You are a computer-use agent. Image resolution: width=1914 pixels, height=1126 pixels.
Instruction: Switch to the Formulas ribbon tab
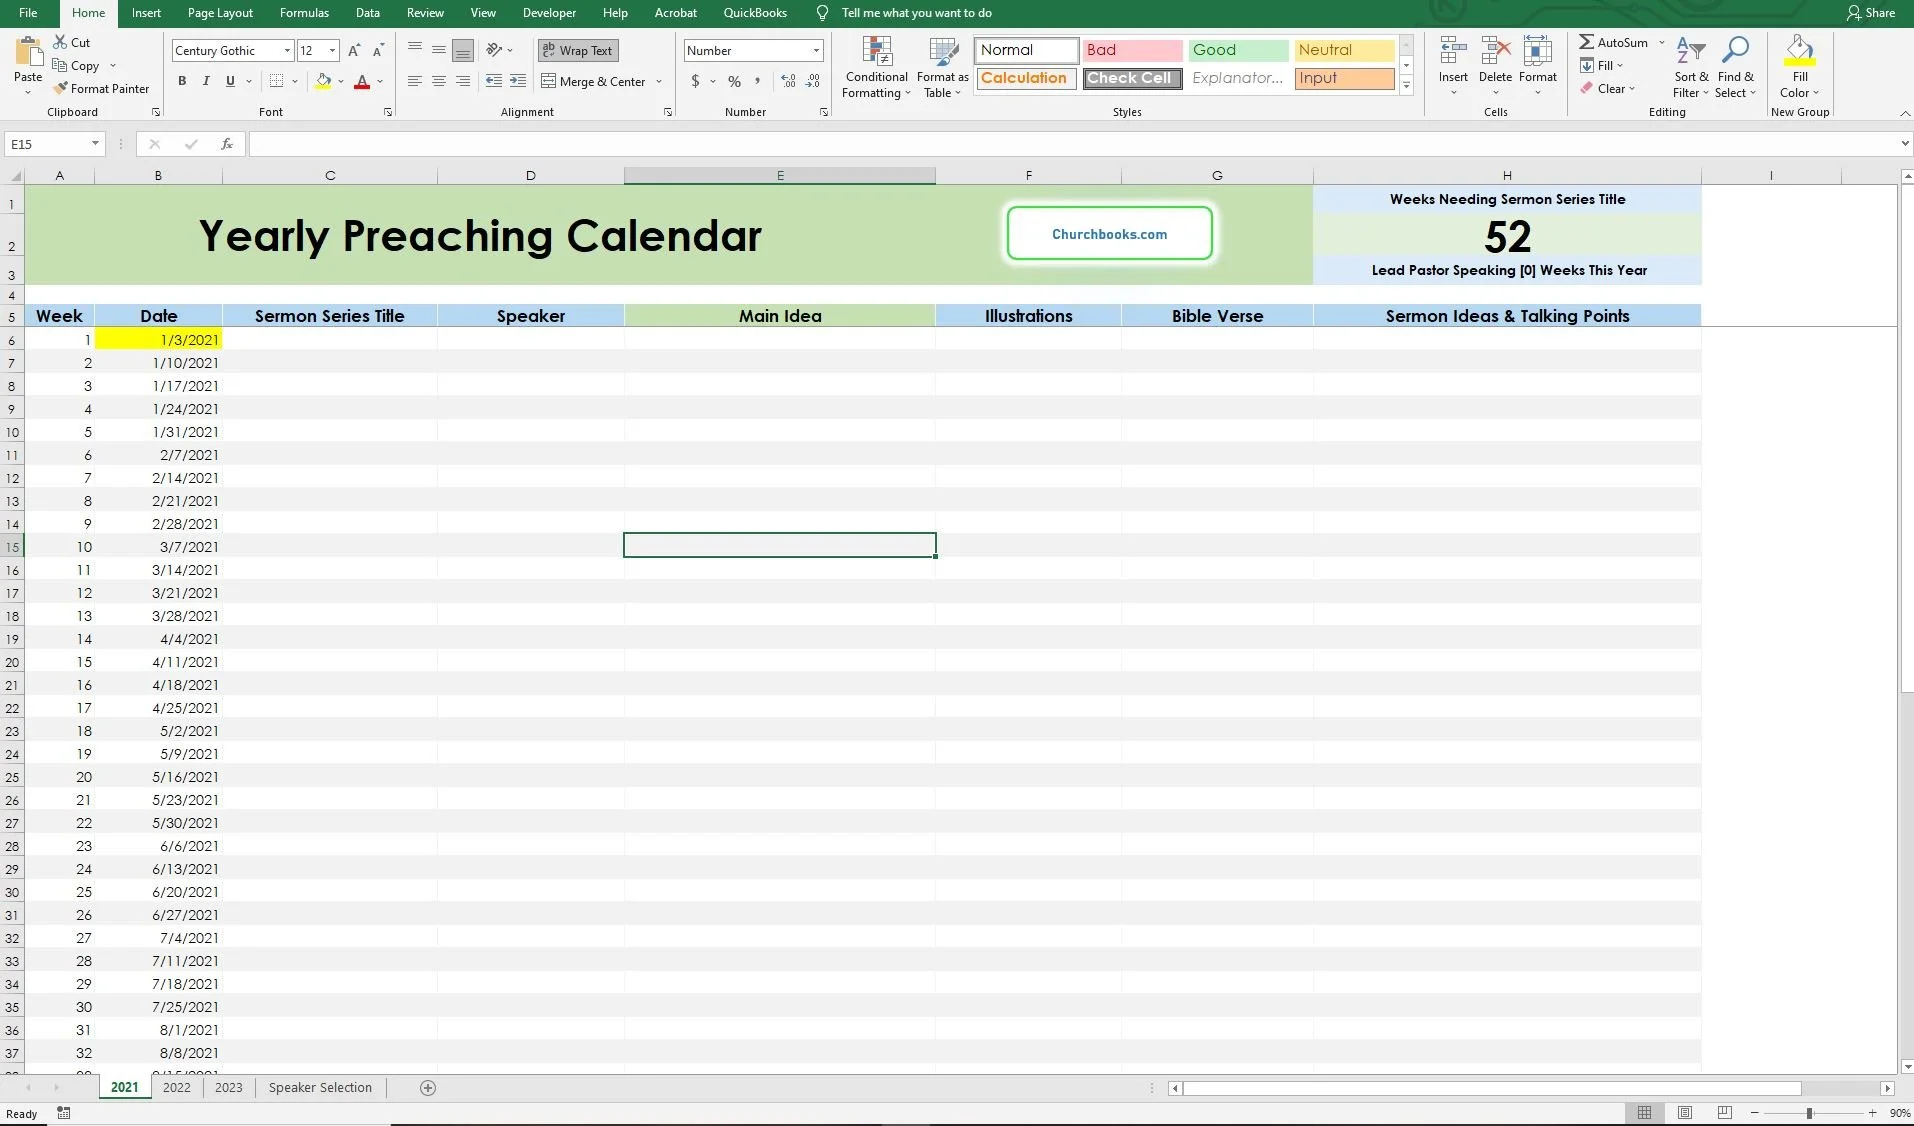click(x=304, y=13)
